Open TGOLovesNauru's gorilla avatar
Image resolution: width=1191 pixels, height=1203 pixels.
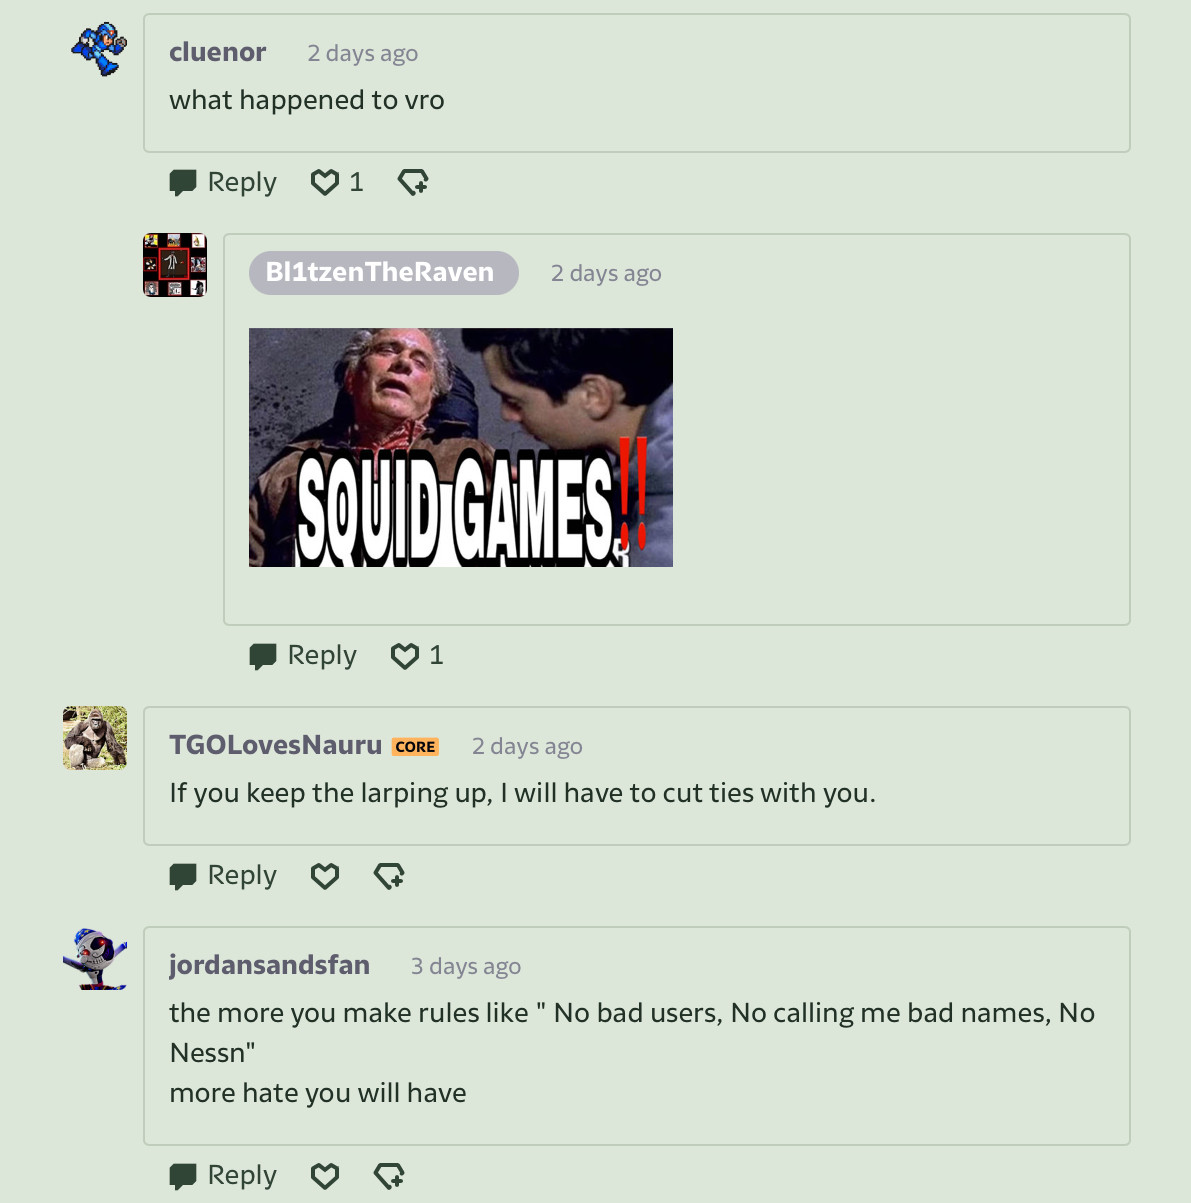coord(95,738)
